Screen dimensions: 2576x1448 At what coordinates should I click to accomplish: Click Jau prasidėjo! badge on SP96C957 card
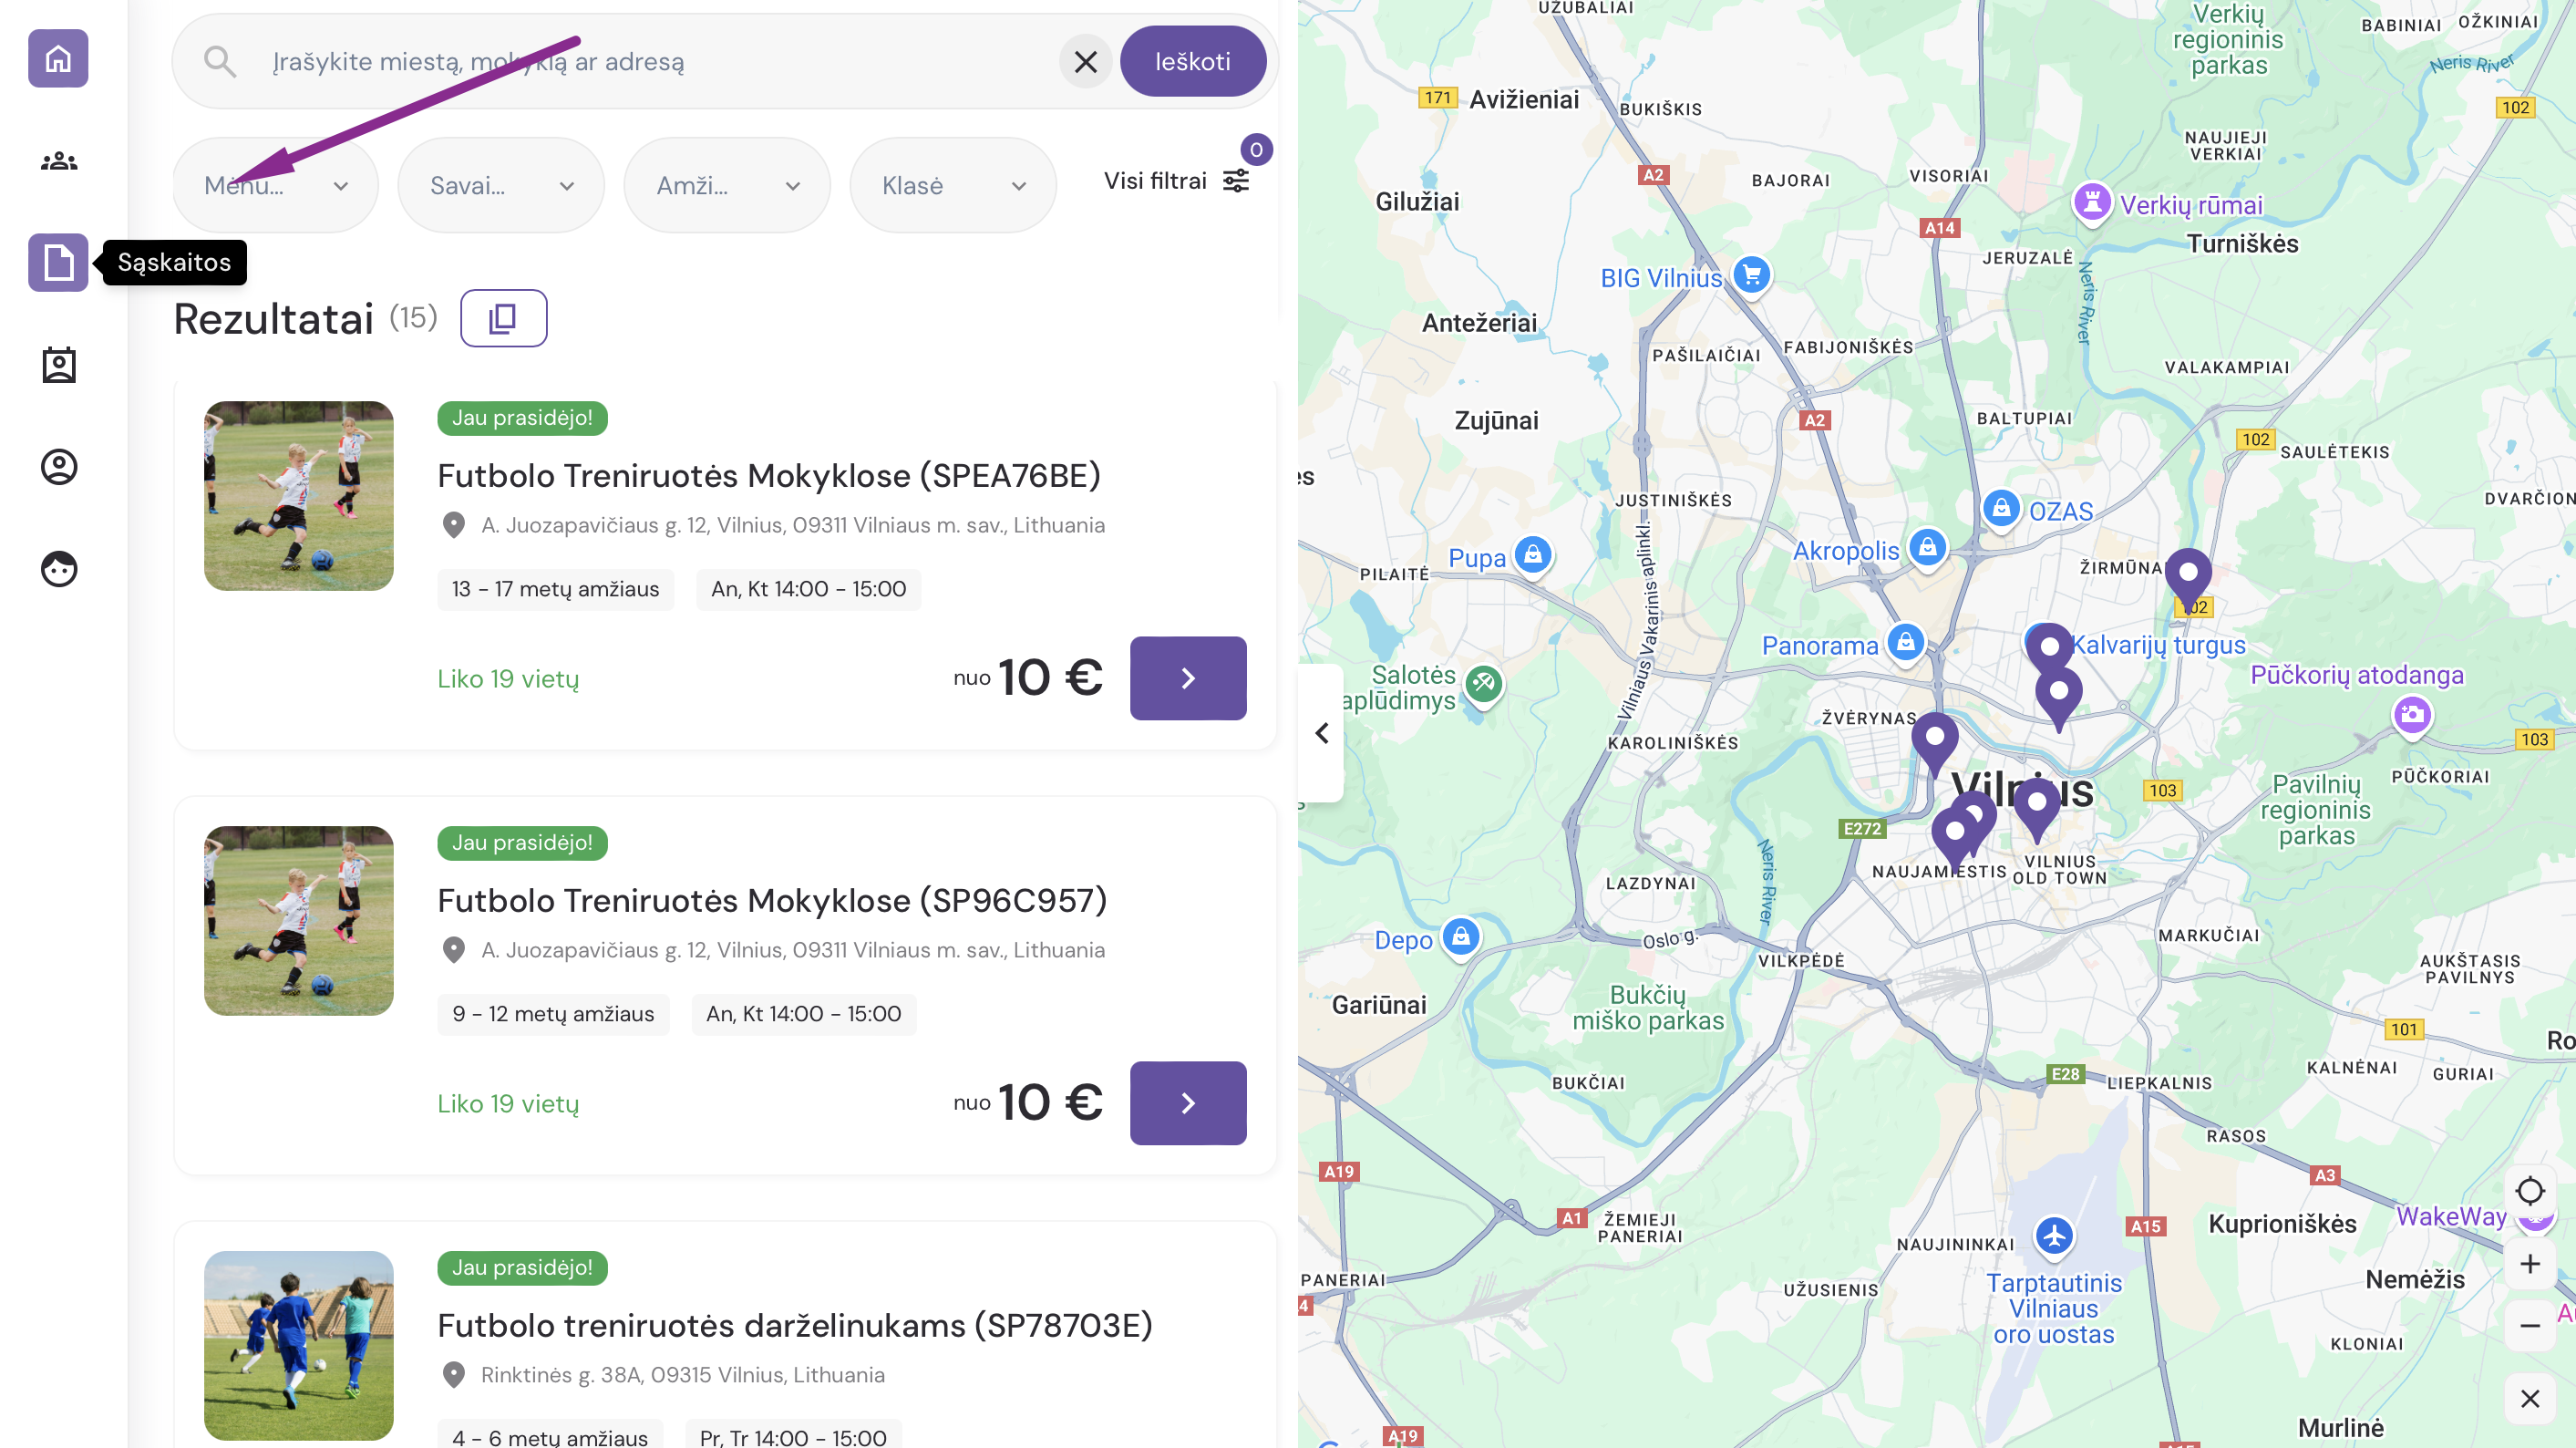coord(522,843)
